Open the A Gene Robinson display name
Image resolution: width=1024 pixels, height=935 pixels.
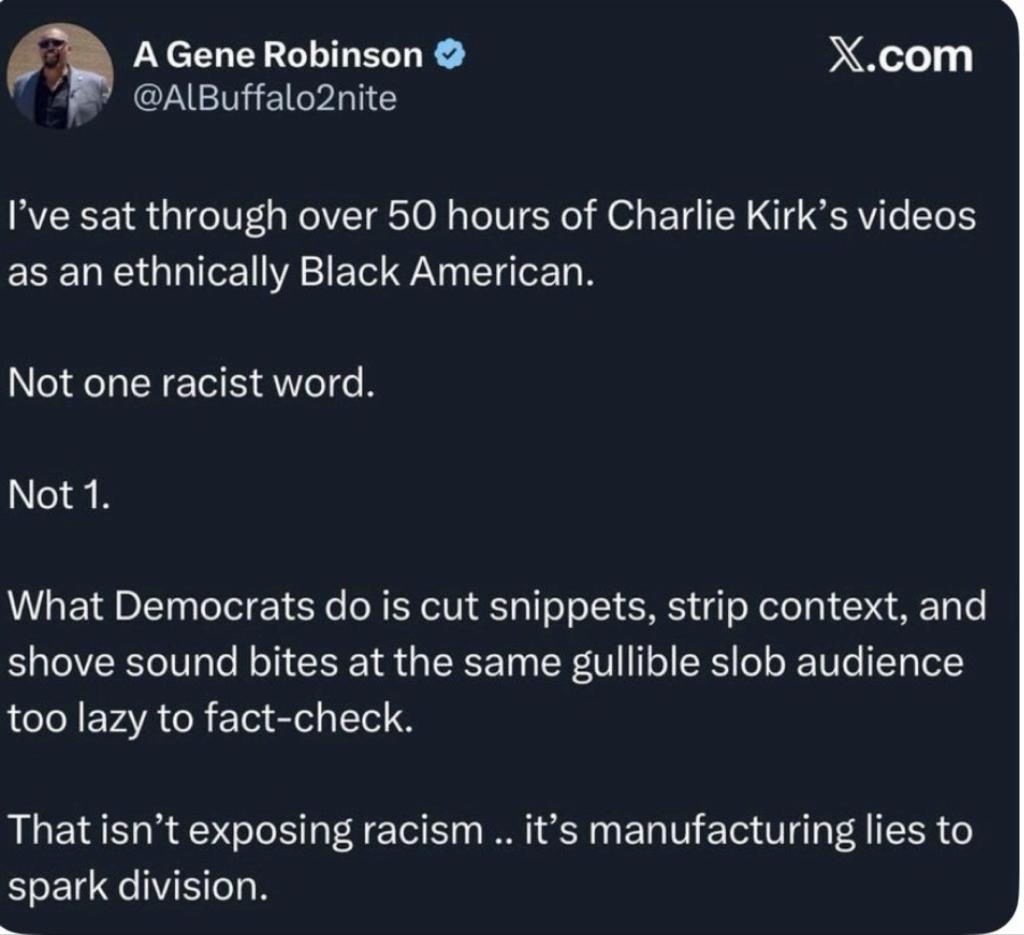click(x=278, y=57)
